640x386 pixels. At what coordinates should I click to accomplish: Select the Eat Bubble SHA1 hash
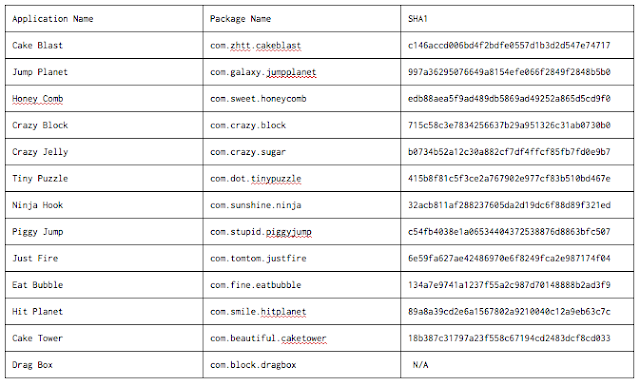(x=509, y=285)
